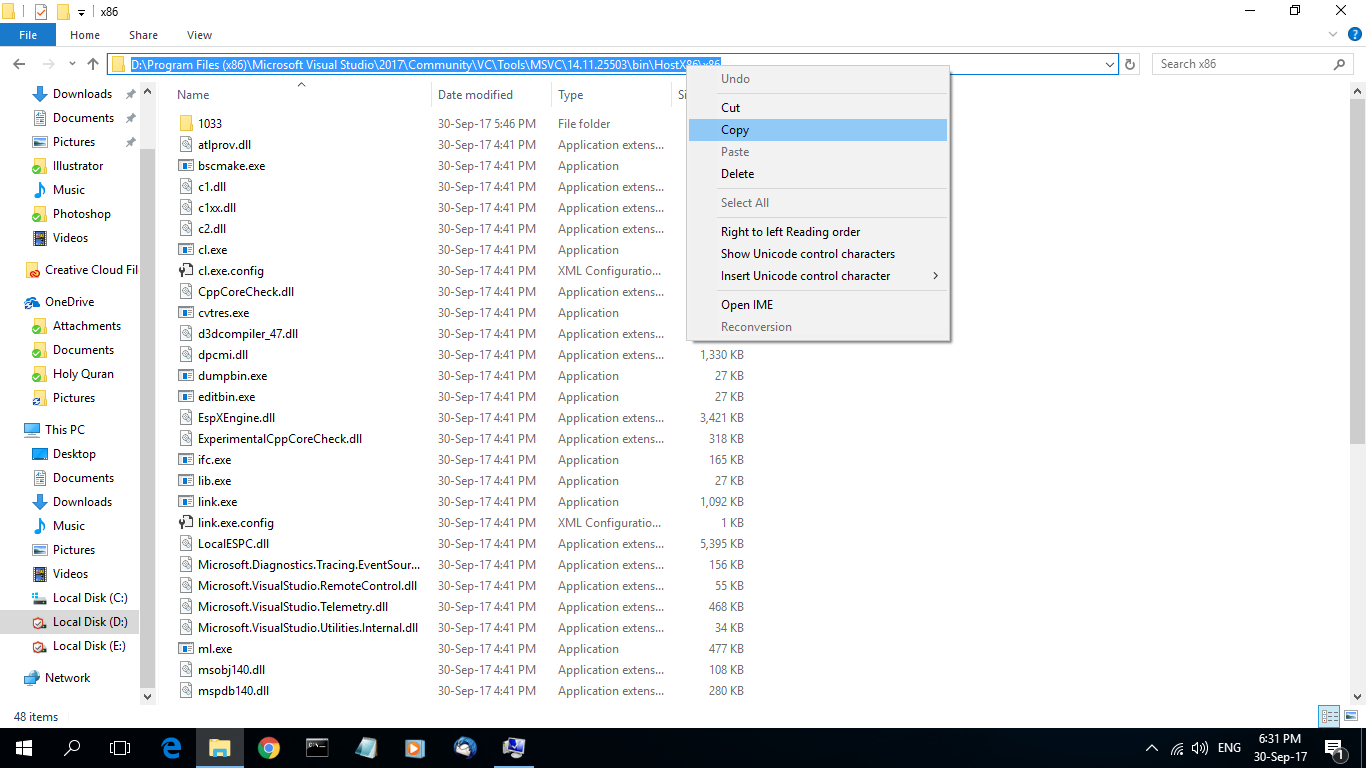
Task: Open Google Chrome from the taskbar
Action: pyautogui.click(x=269, y=747)
